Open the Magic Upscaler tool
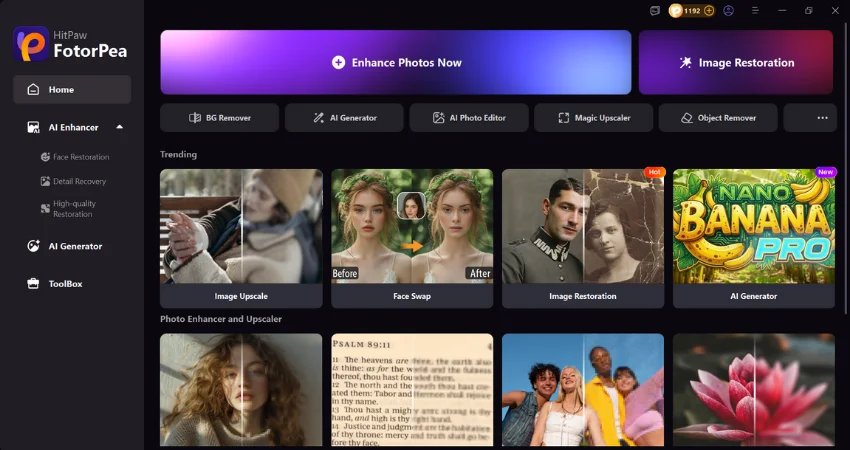 [x=594, y=118]
